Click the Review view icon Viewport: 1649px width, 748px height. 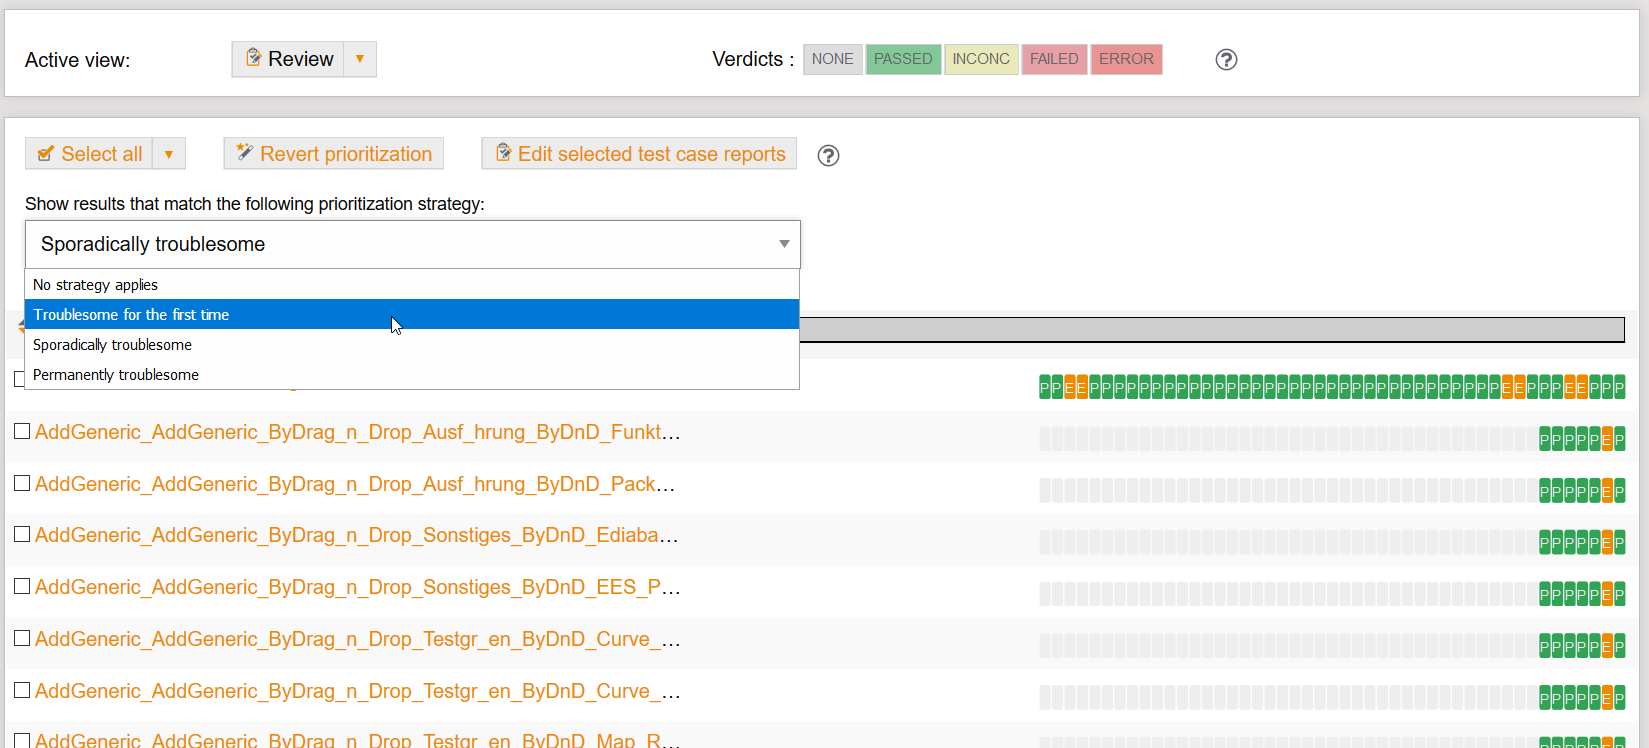(254, 58)
